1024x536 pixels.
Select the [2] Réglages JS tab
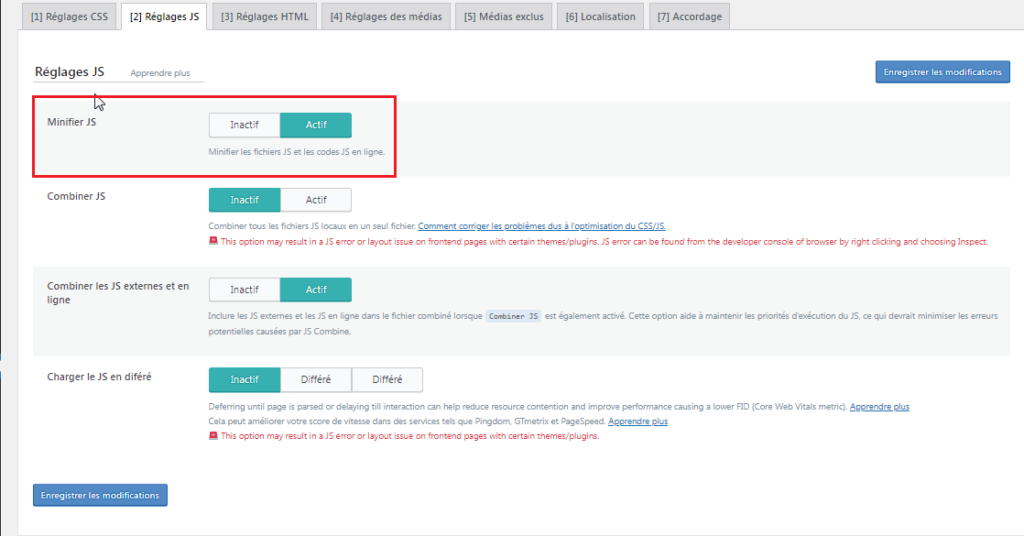pyautogui.click(x=164, y=16)
